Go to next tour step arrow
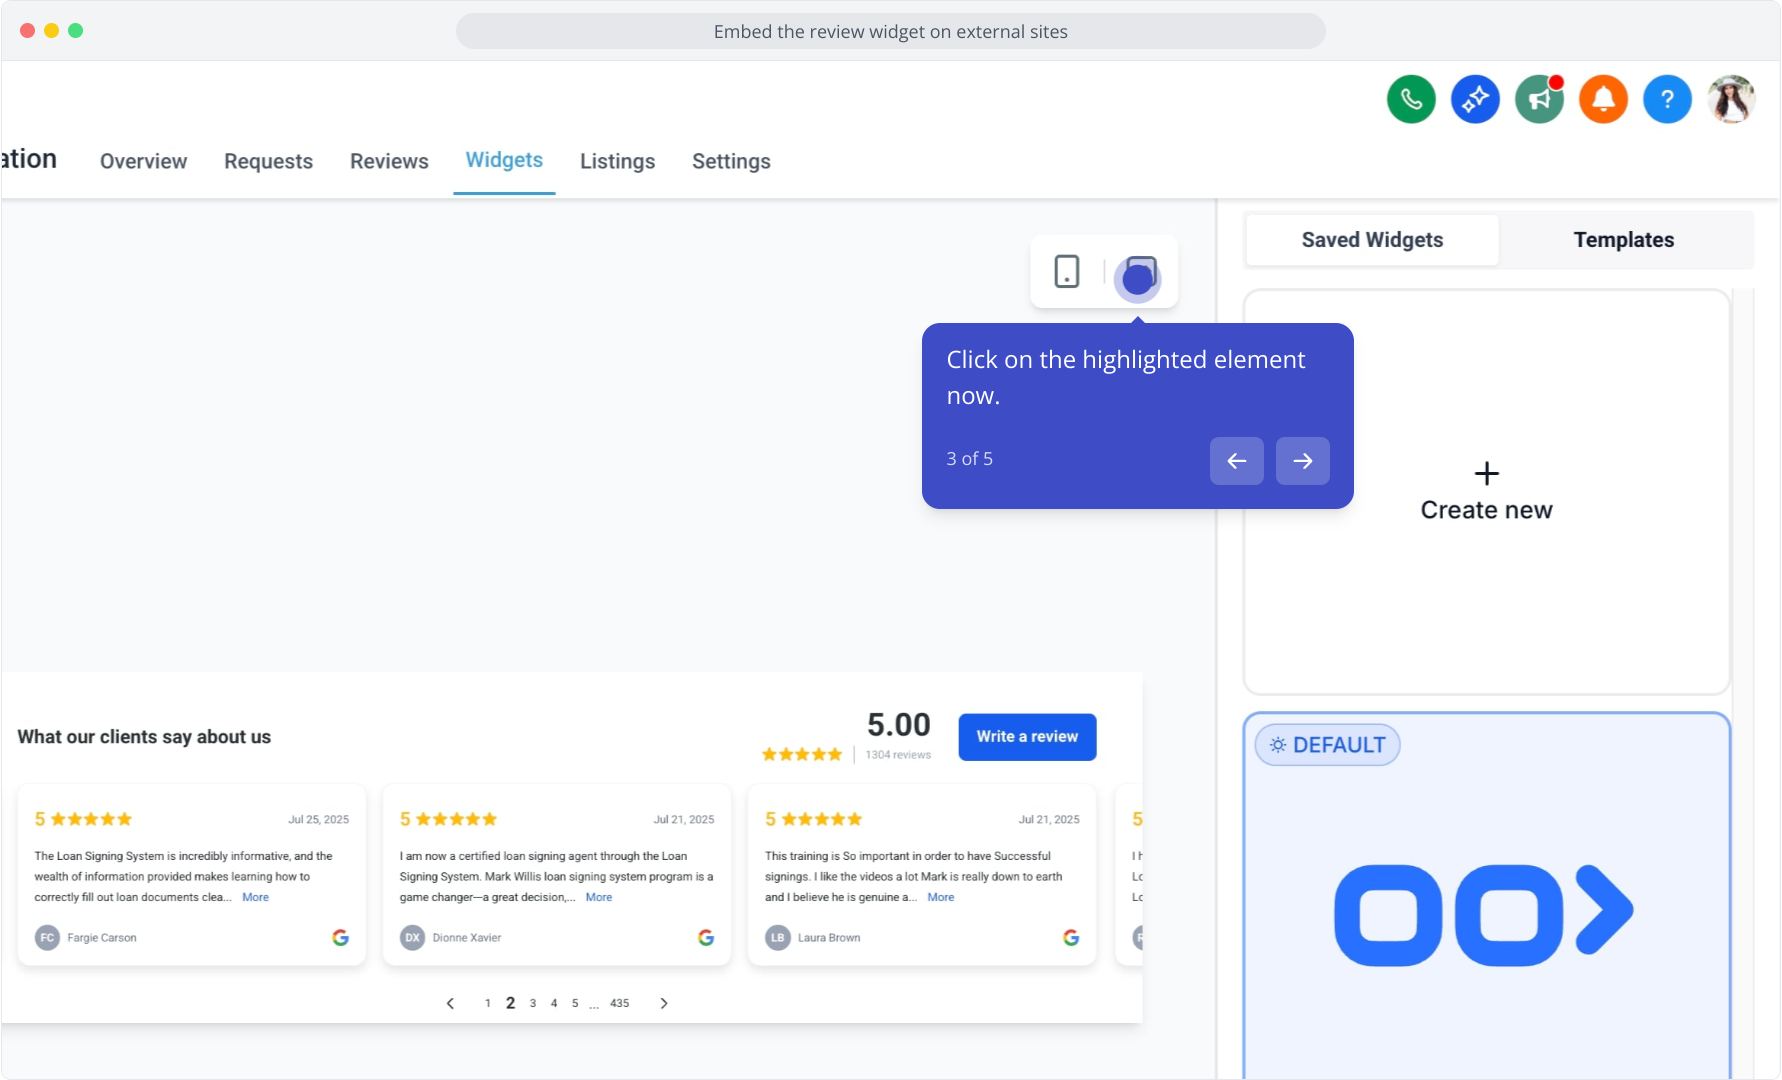 click(x=1302, y=461)
